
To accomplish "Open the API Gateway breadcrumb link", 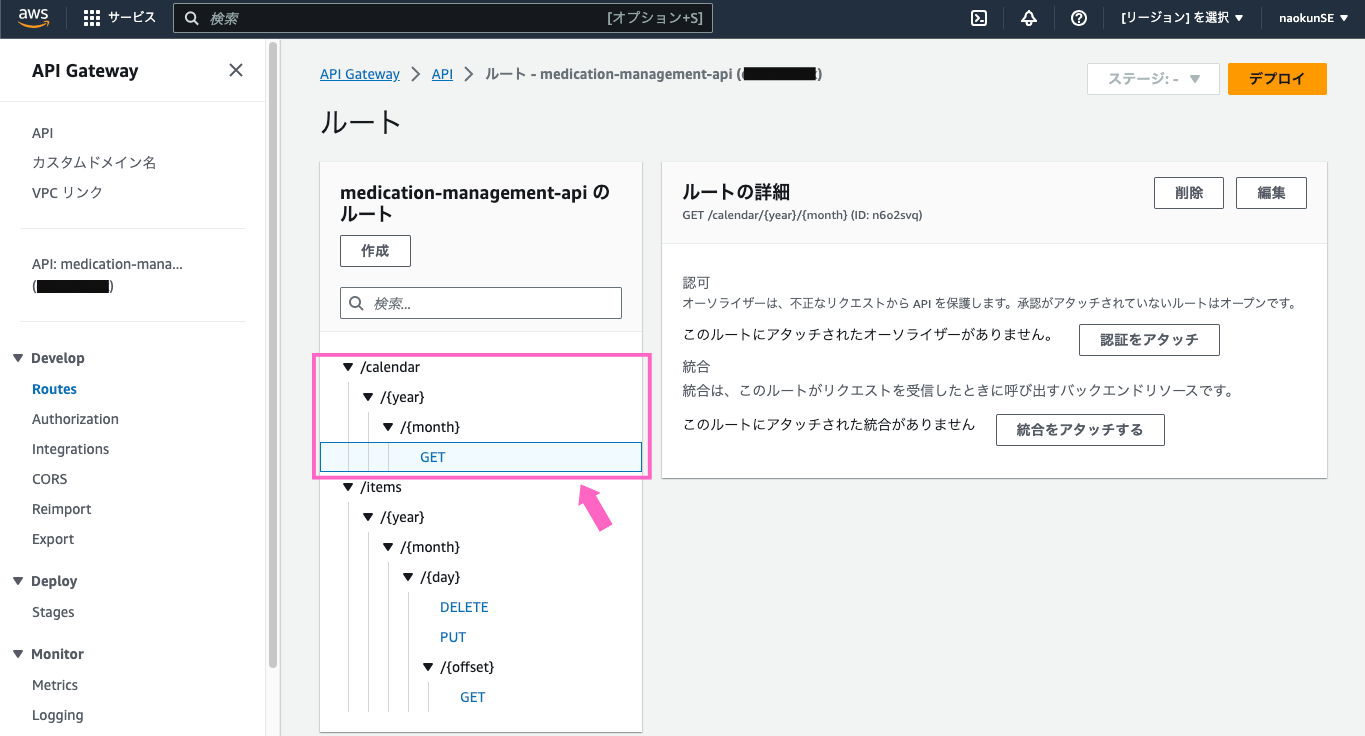I will point(360,74).
